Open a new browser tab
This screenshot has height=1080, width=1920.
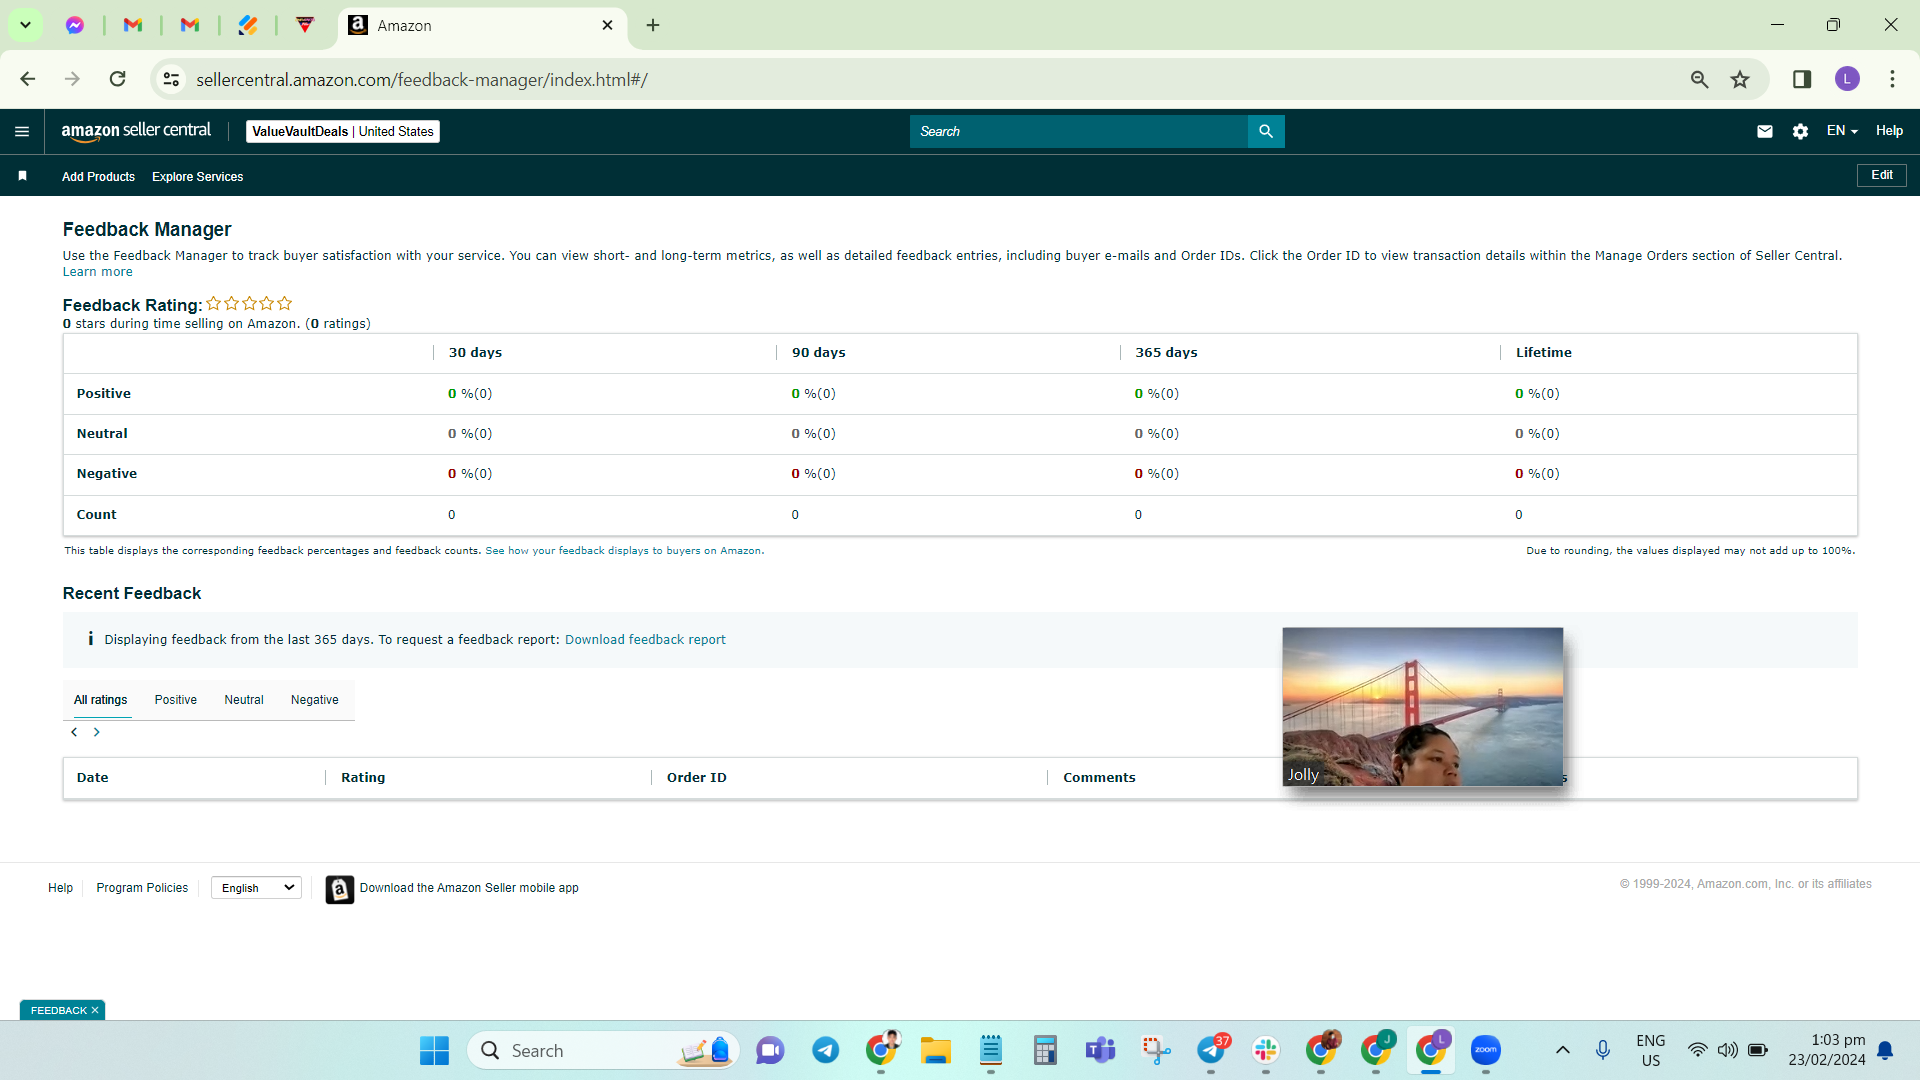click(653, 25)
